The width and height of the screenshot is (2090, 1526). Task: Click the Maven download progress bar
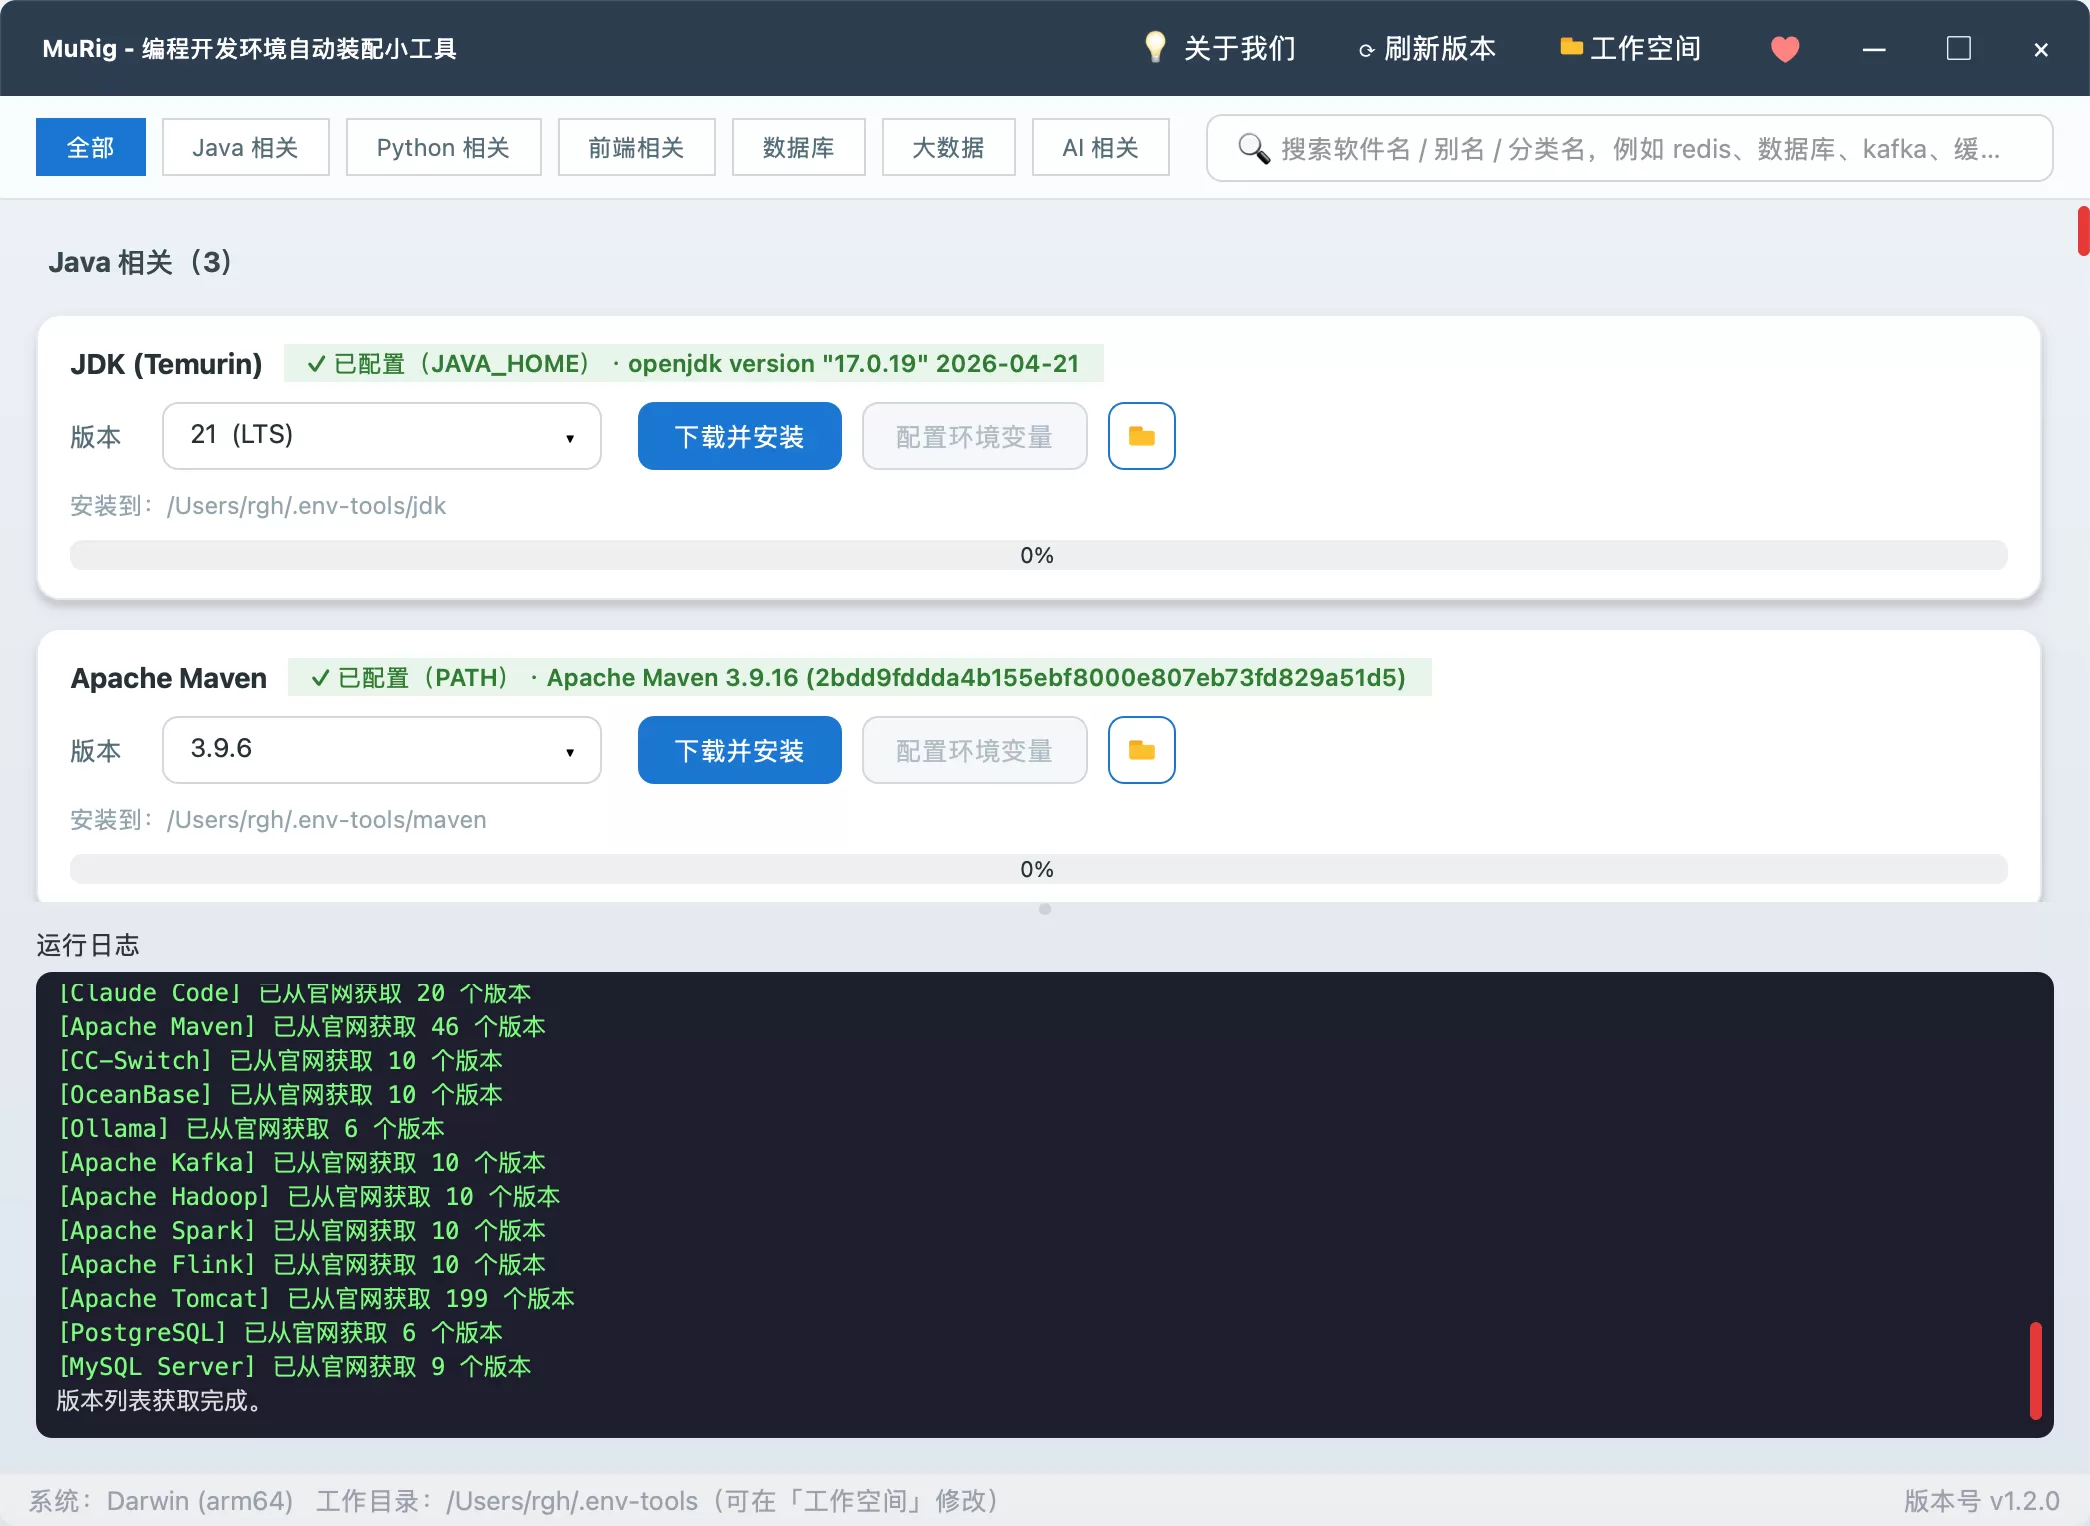click(1038, 869)
